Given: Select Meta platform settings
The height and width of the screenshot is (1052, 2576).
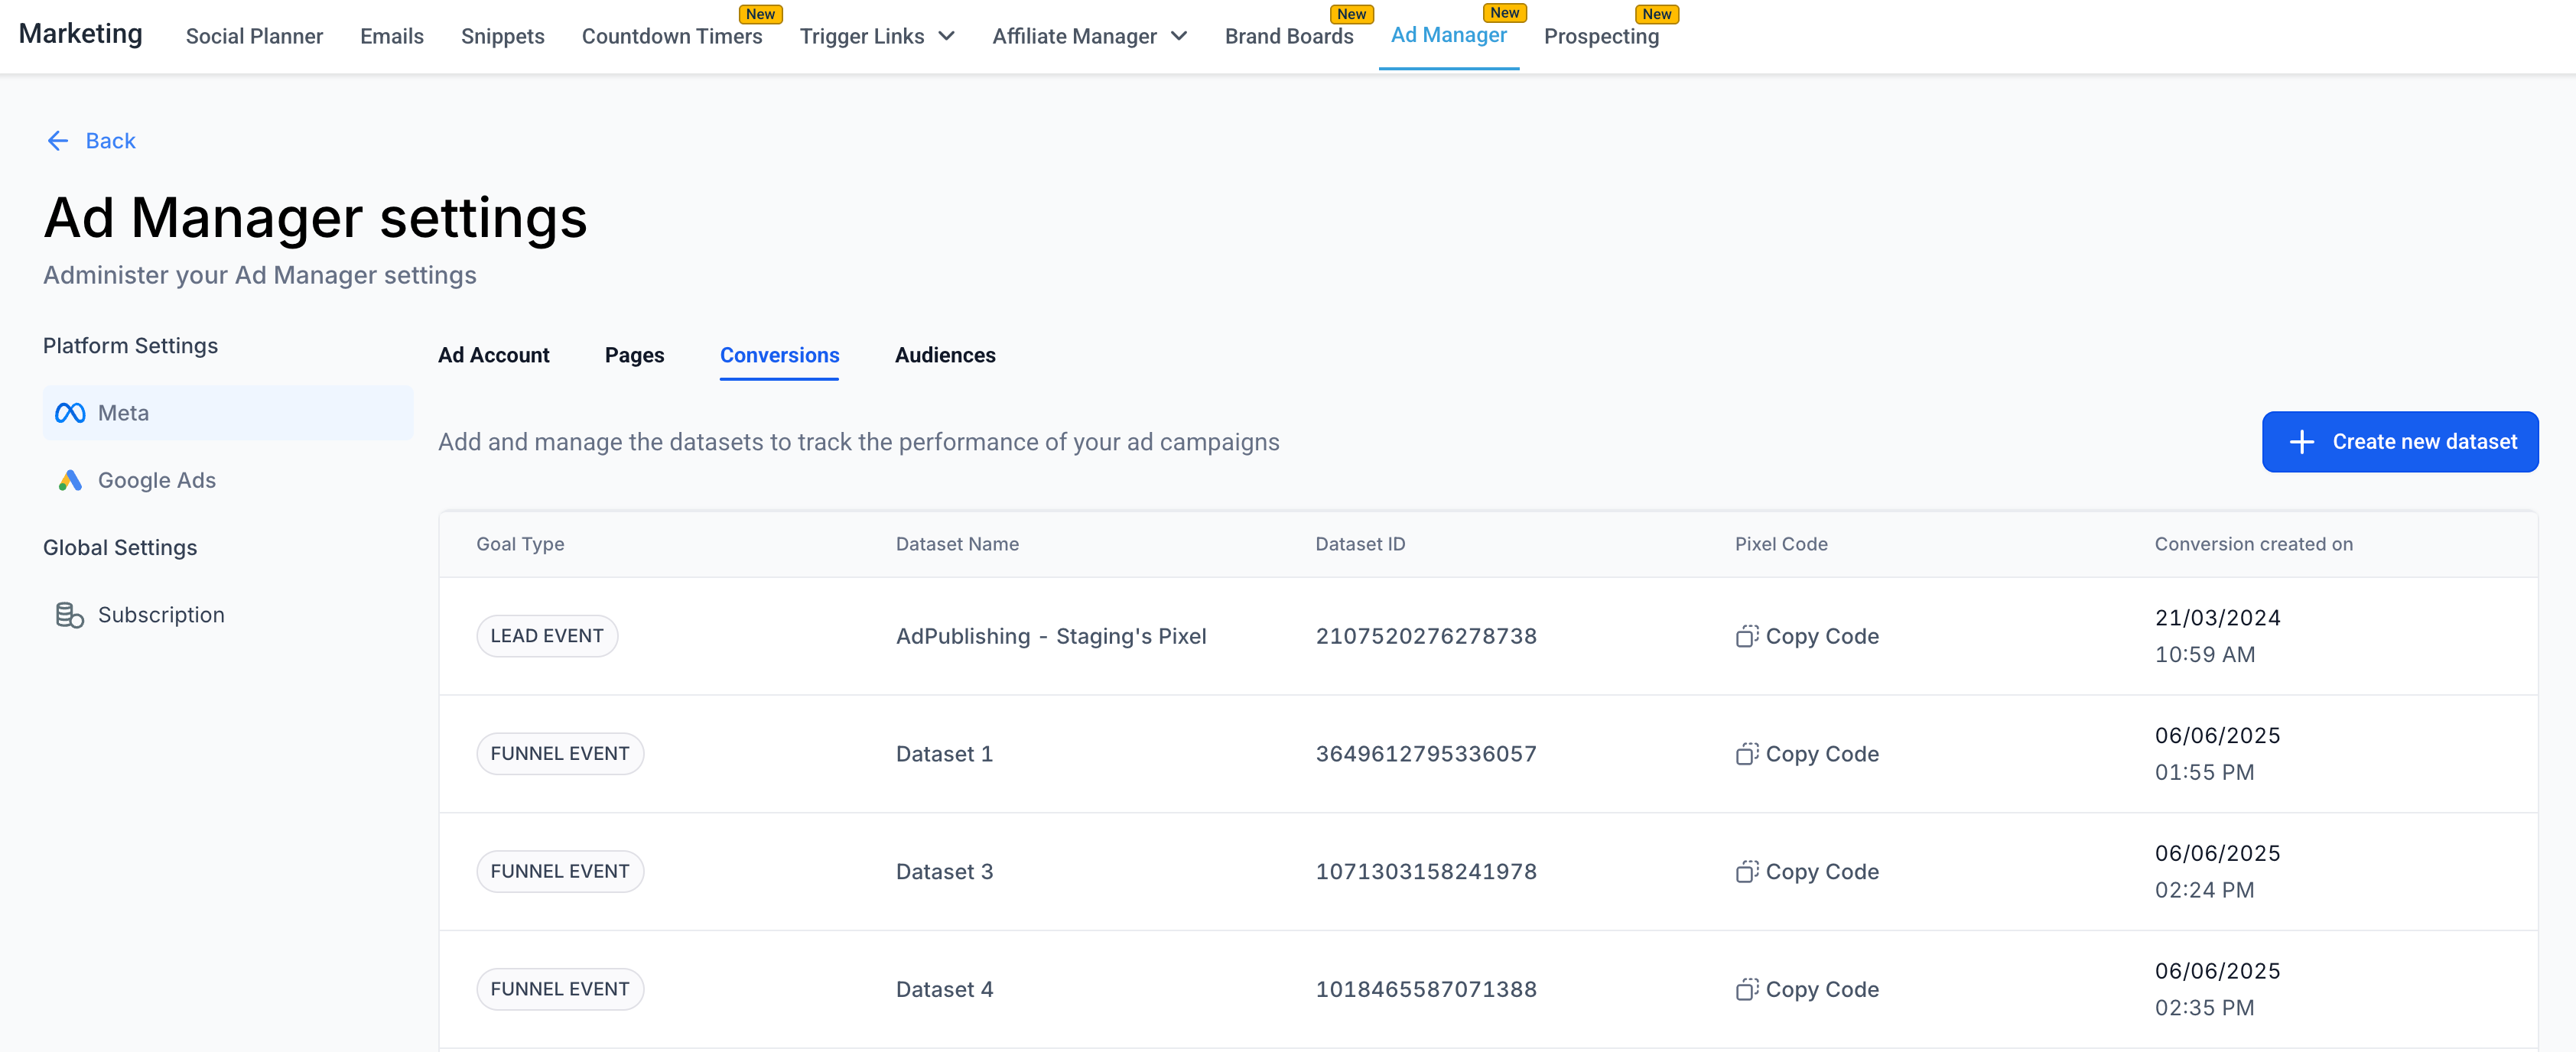Looking at the screenshot, I should tap(228, 413).
